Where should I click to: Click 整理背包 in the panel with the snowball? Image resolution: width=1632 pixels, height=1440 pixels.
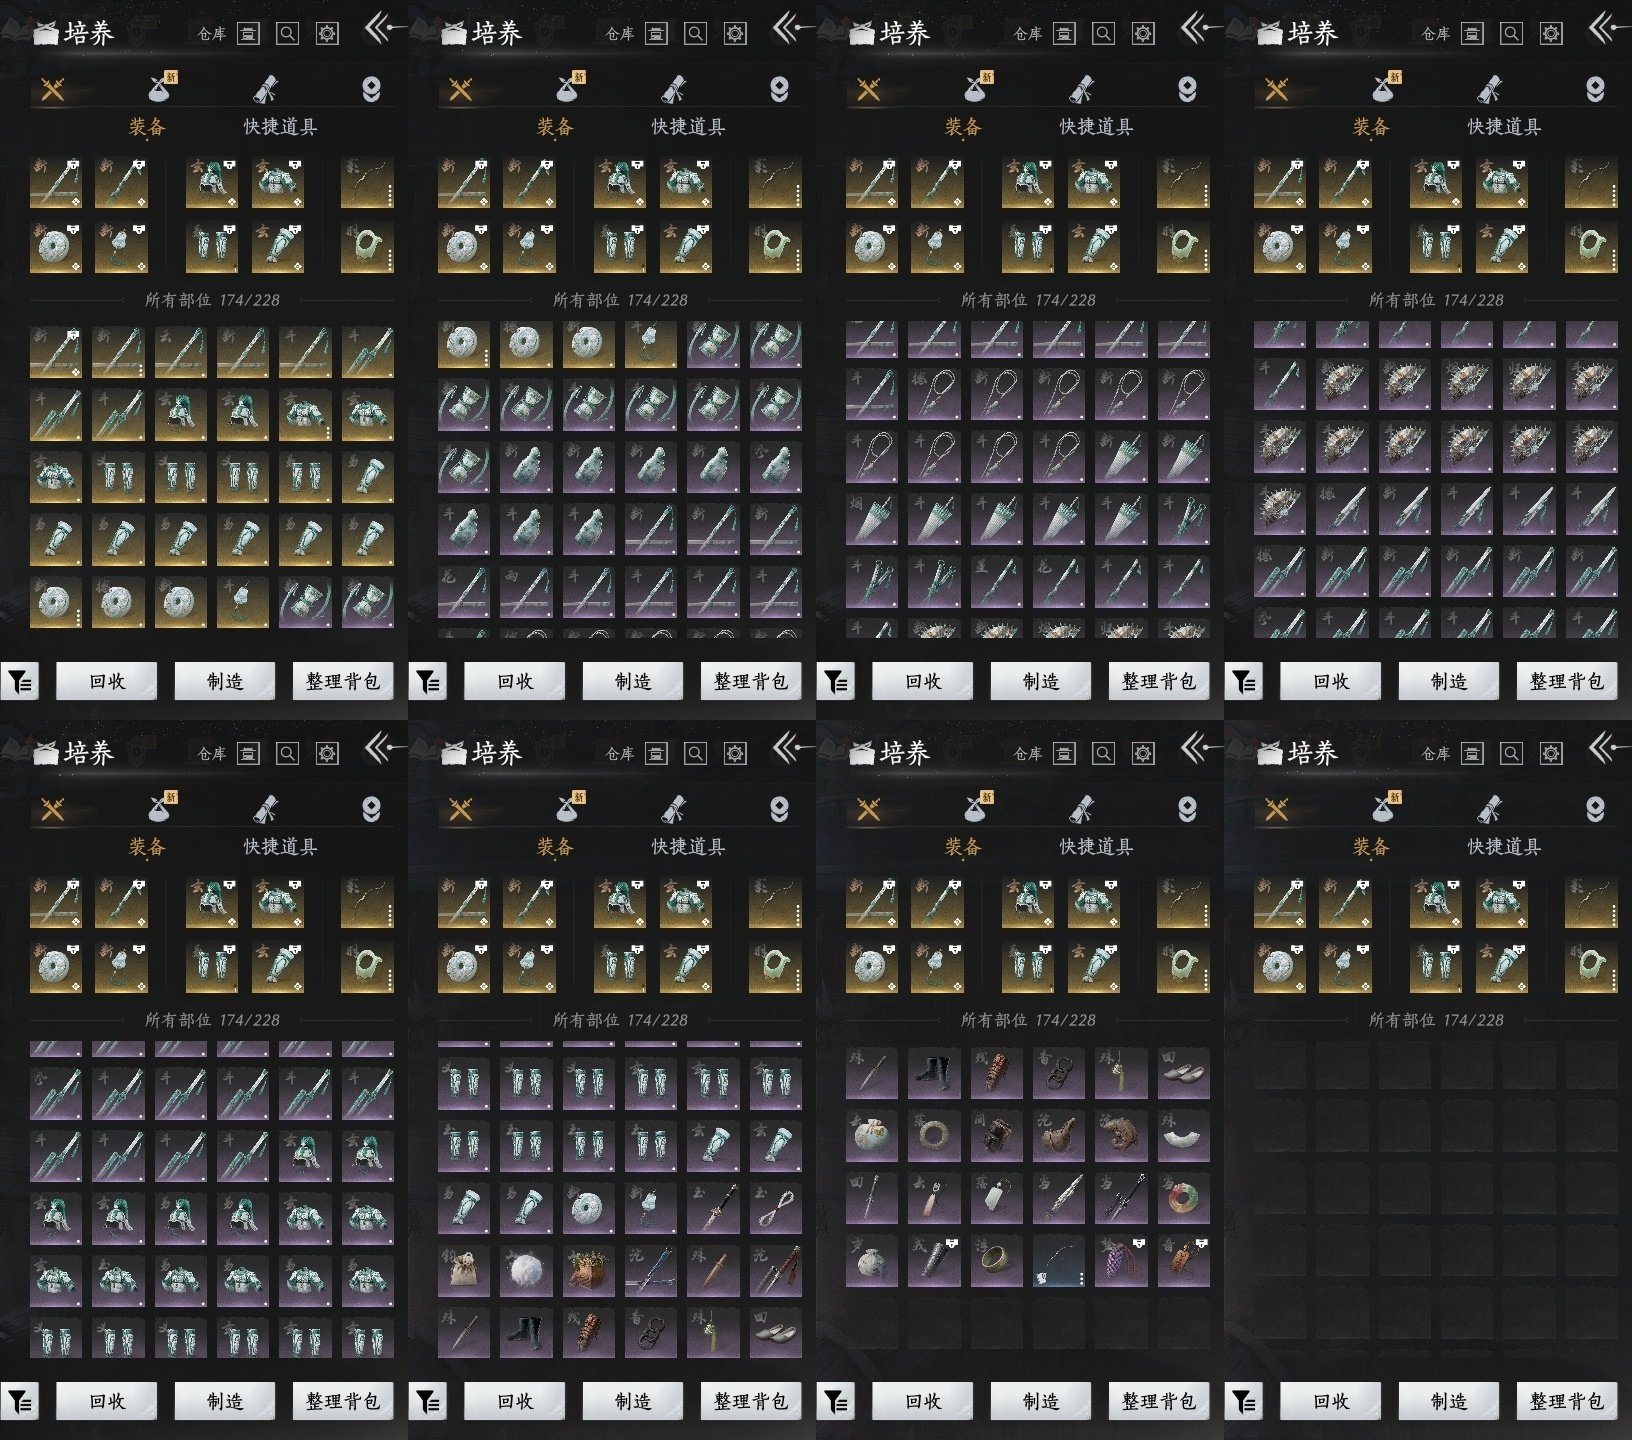[x=750, y=1401]
